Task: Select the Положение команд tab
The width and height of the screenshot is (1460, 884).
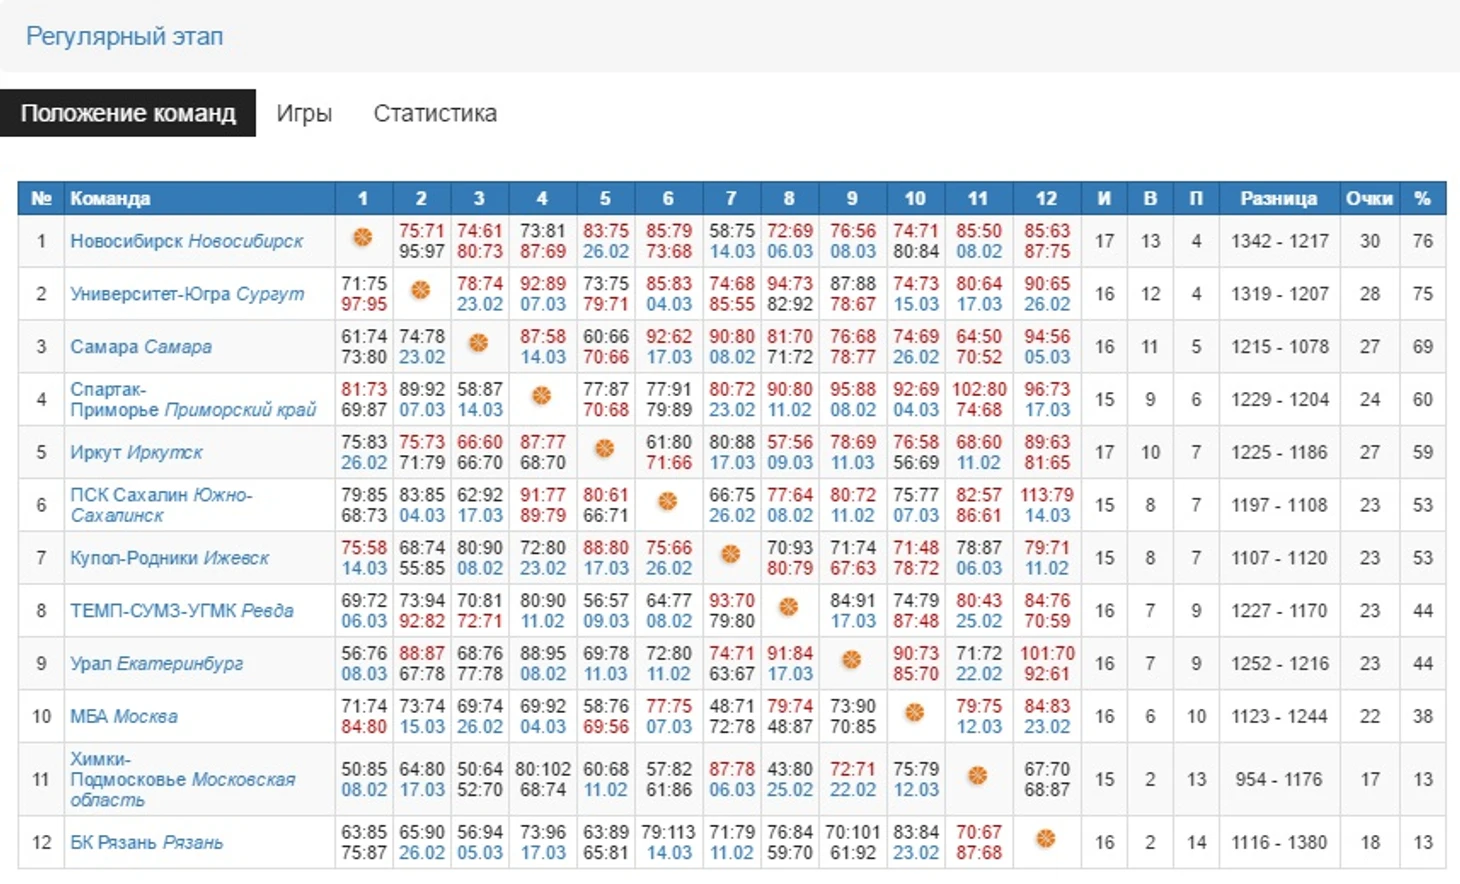Action: point(128,113)
